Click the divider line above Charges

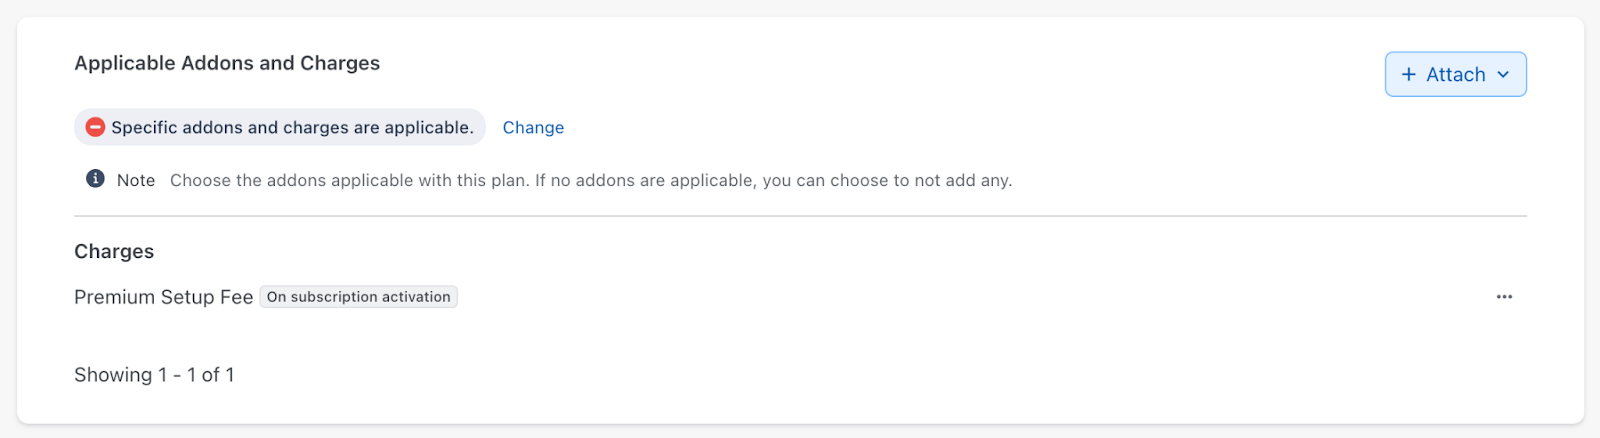coord(800,216)
